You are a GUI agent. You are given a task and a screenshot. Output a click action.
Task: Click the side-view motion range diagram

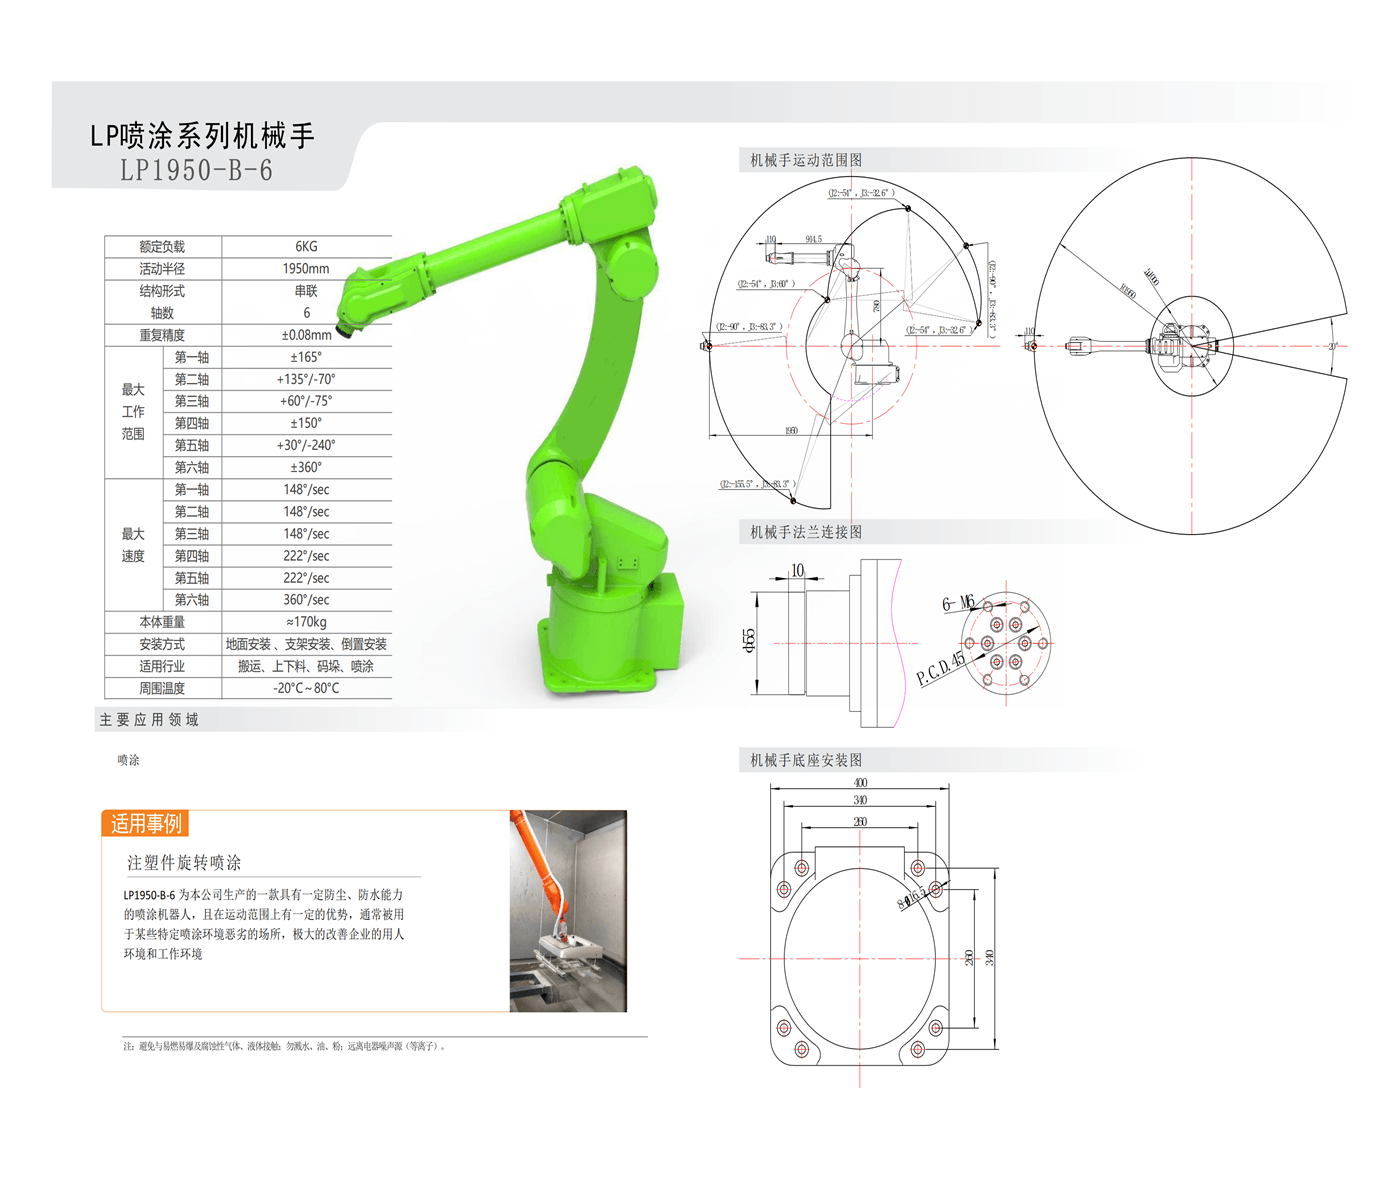(x=850, y=345)
